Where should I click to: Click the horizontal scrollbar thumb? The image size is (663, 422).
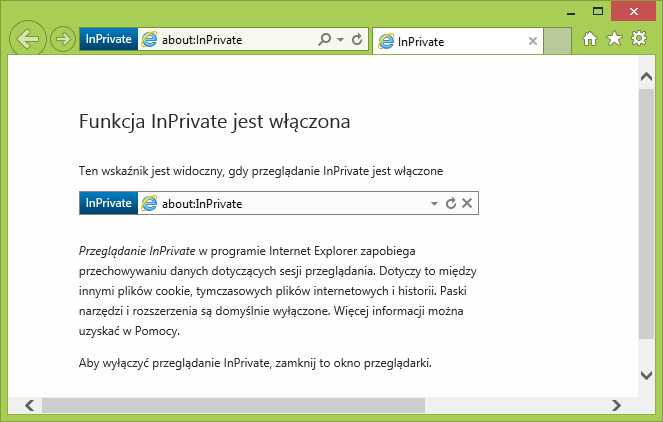click(x=233, y=405)
